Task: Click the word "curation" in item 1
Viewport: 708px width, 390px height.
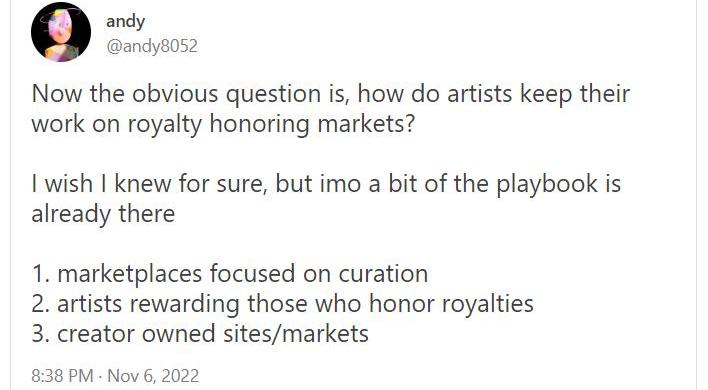Action: pyautogui.click(x=383, y=274)
